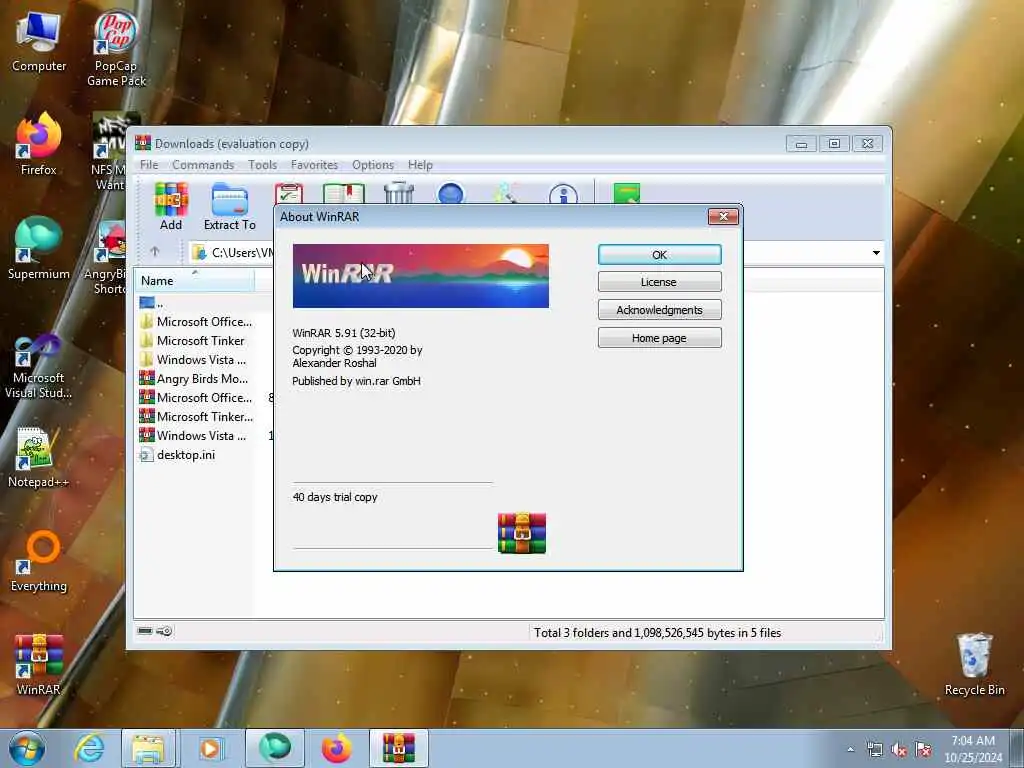This screenshot has width=1024, height=768.
Task: Open Windows Explorer folder taskbar icon
Action: pos(149,748)
